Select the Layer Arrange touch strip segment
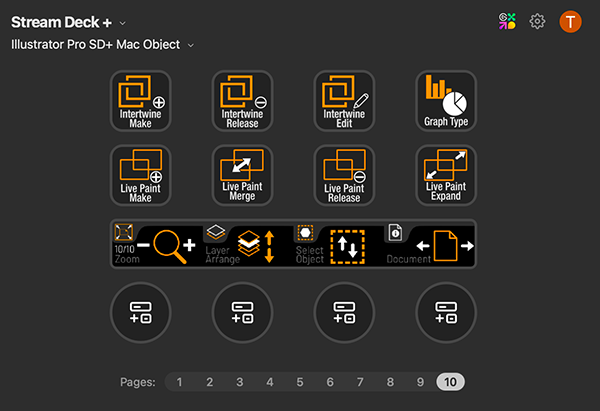 [247, 244]
